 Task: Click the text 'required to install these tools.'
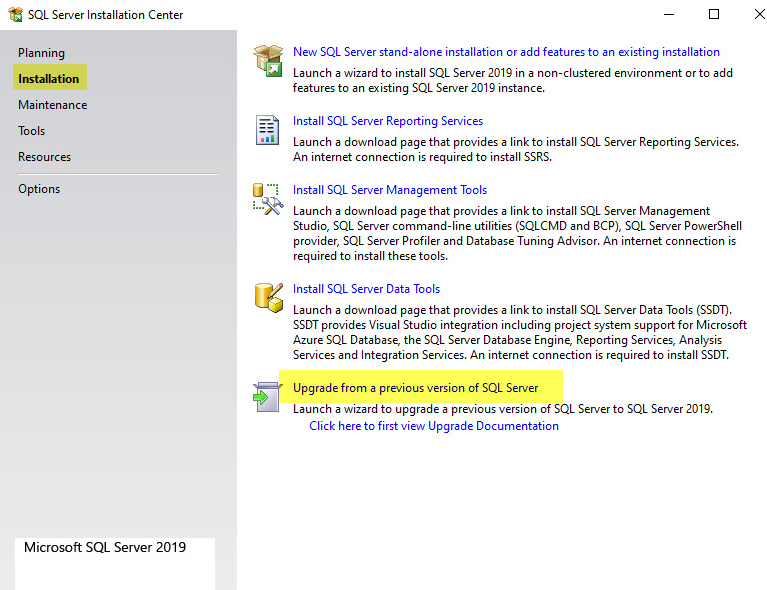pos(370,256)
